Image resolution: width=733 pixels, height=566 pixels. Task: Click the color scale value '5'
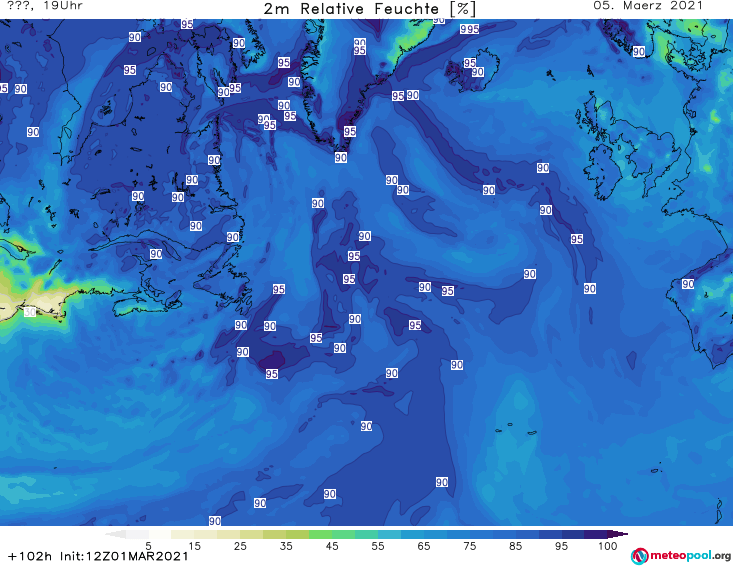pos(149,546)
